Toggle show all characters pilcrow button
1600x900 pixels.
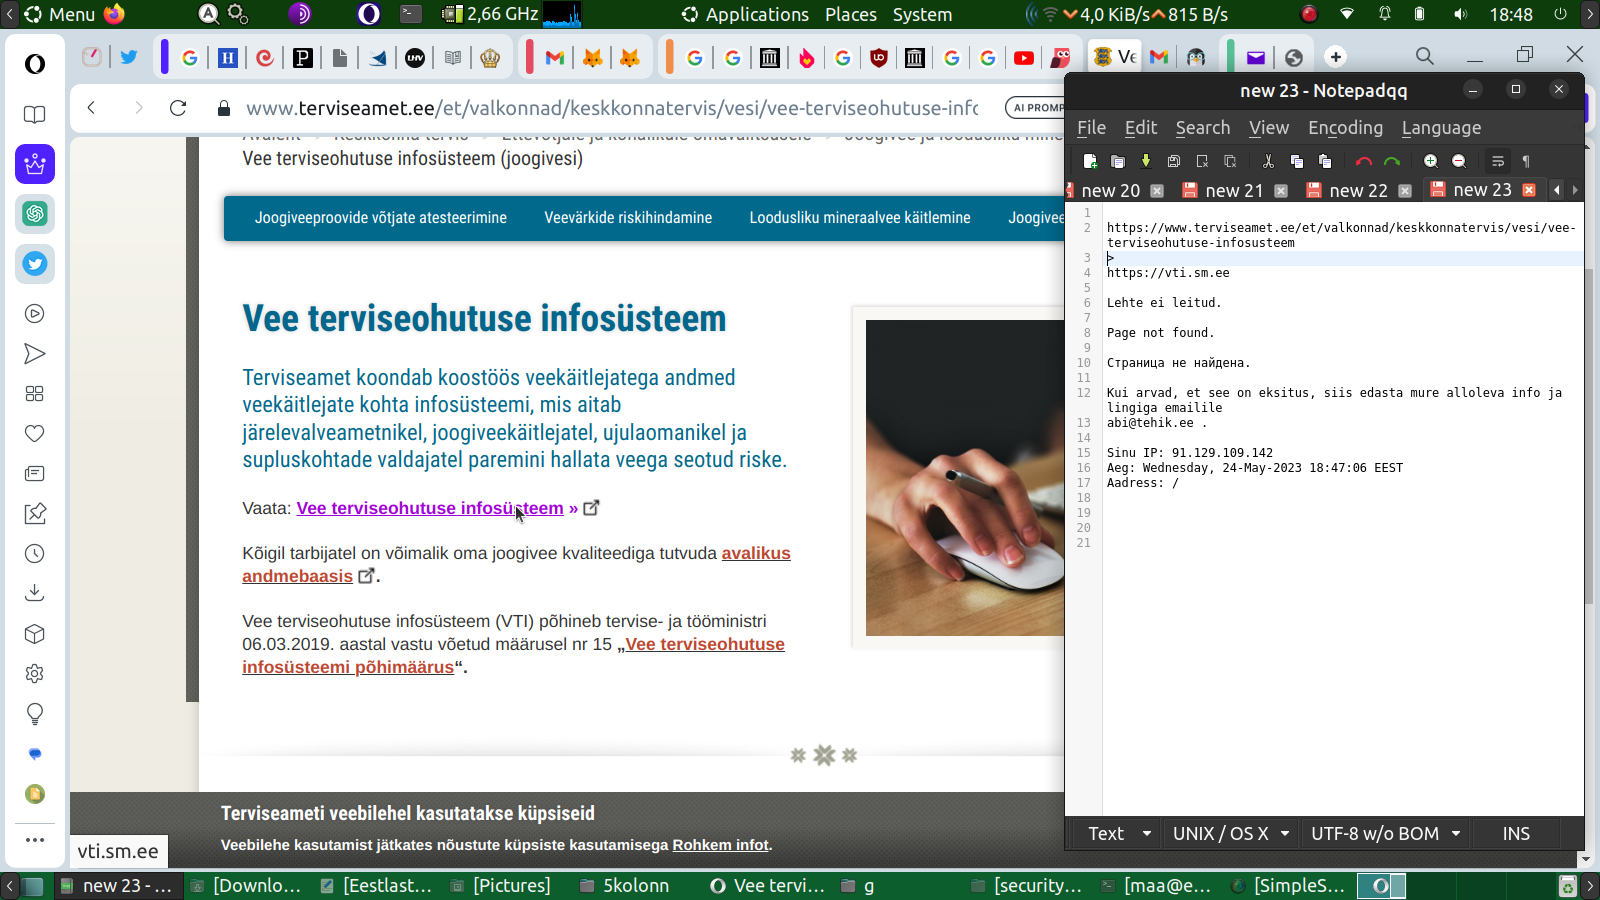1526,161
